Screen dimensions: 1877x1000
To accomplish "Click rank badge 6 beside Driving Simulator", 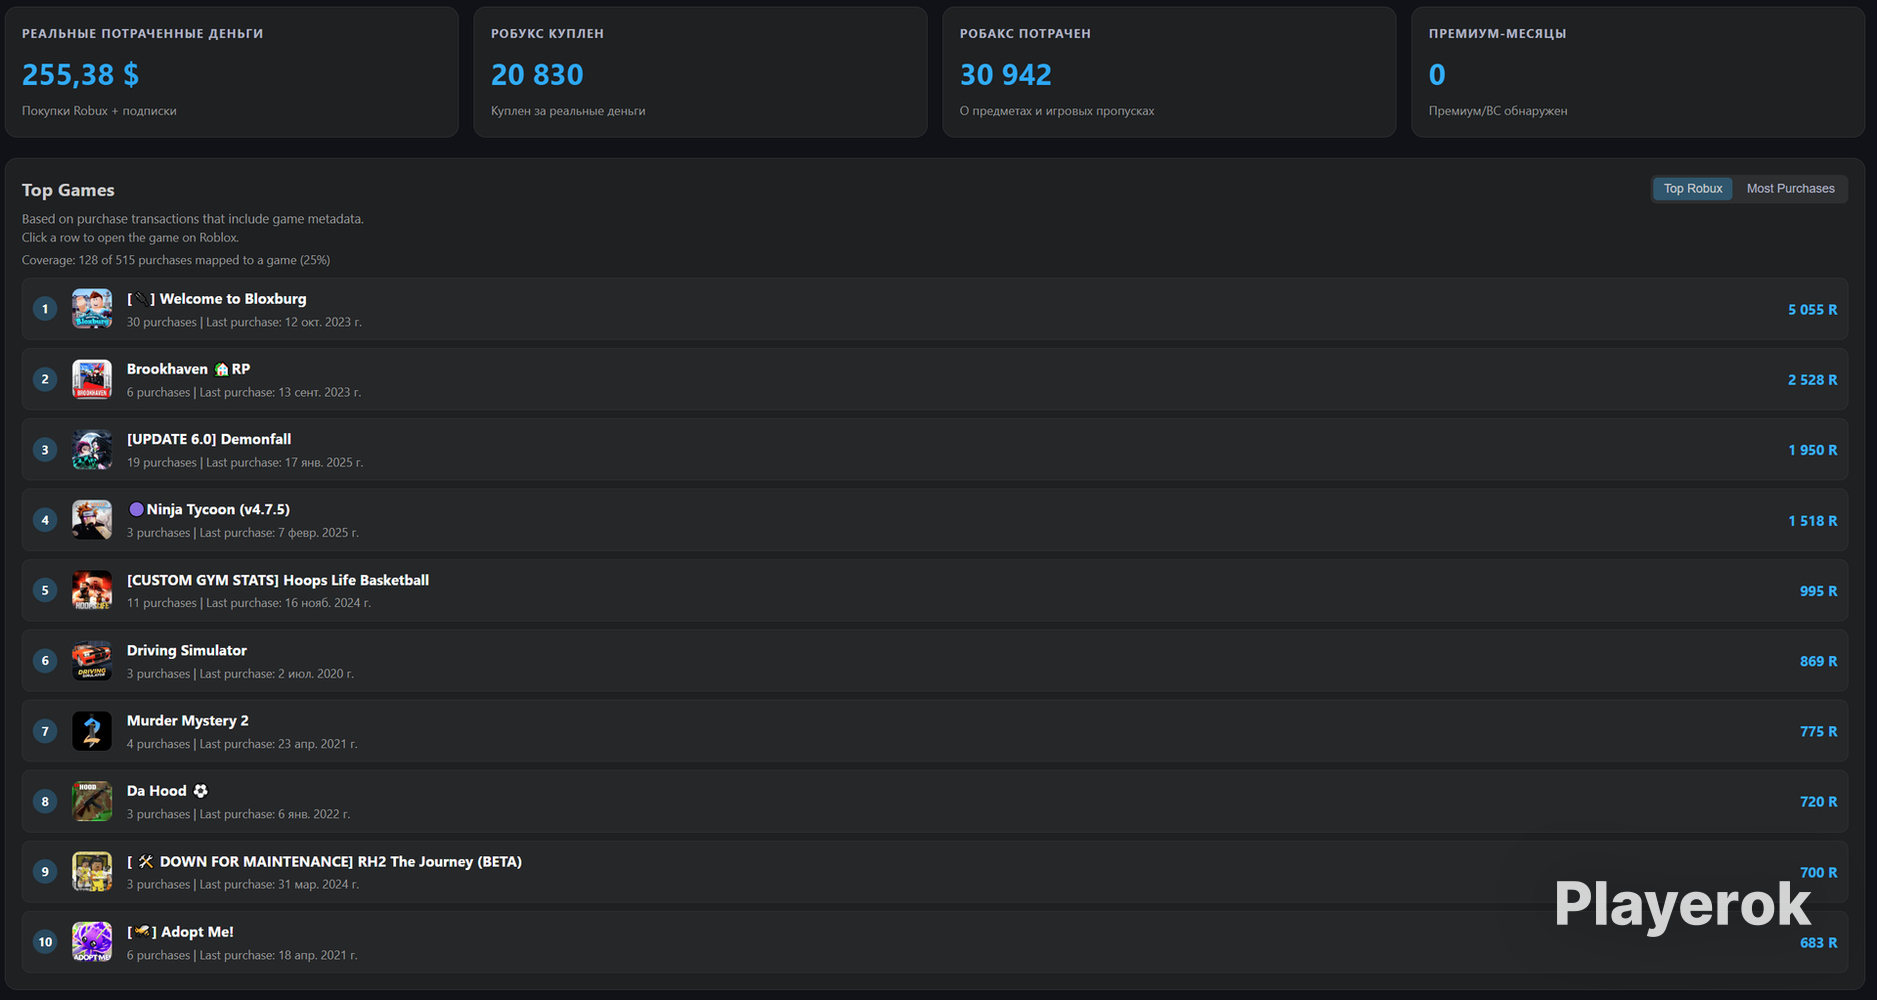I will point(45,661).
